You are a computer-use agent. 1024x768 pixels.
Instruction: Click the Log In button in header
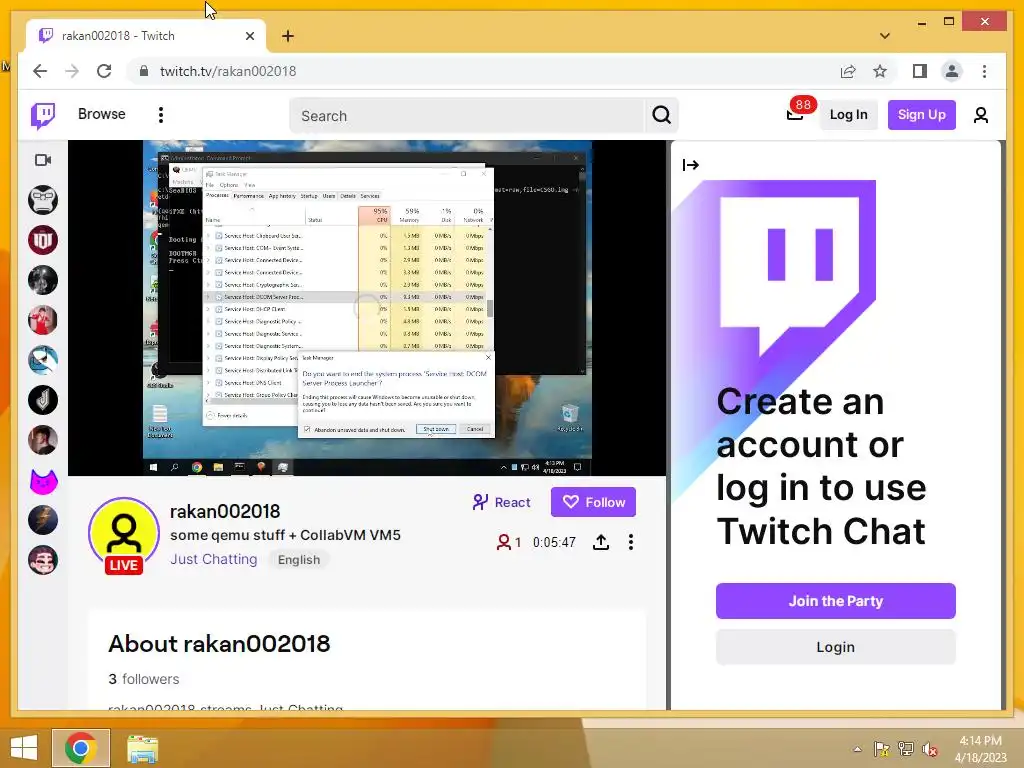pos(848,115)
